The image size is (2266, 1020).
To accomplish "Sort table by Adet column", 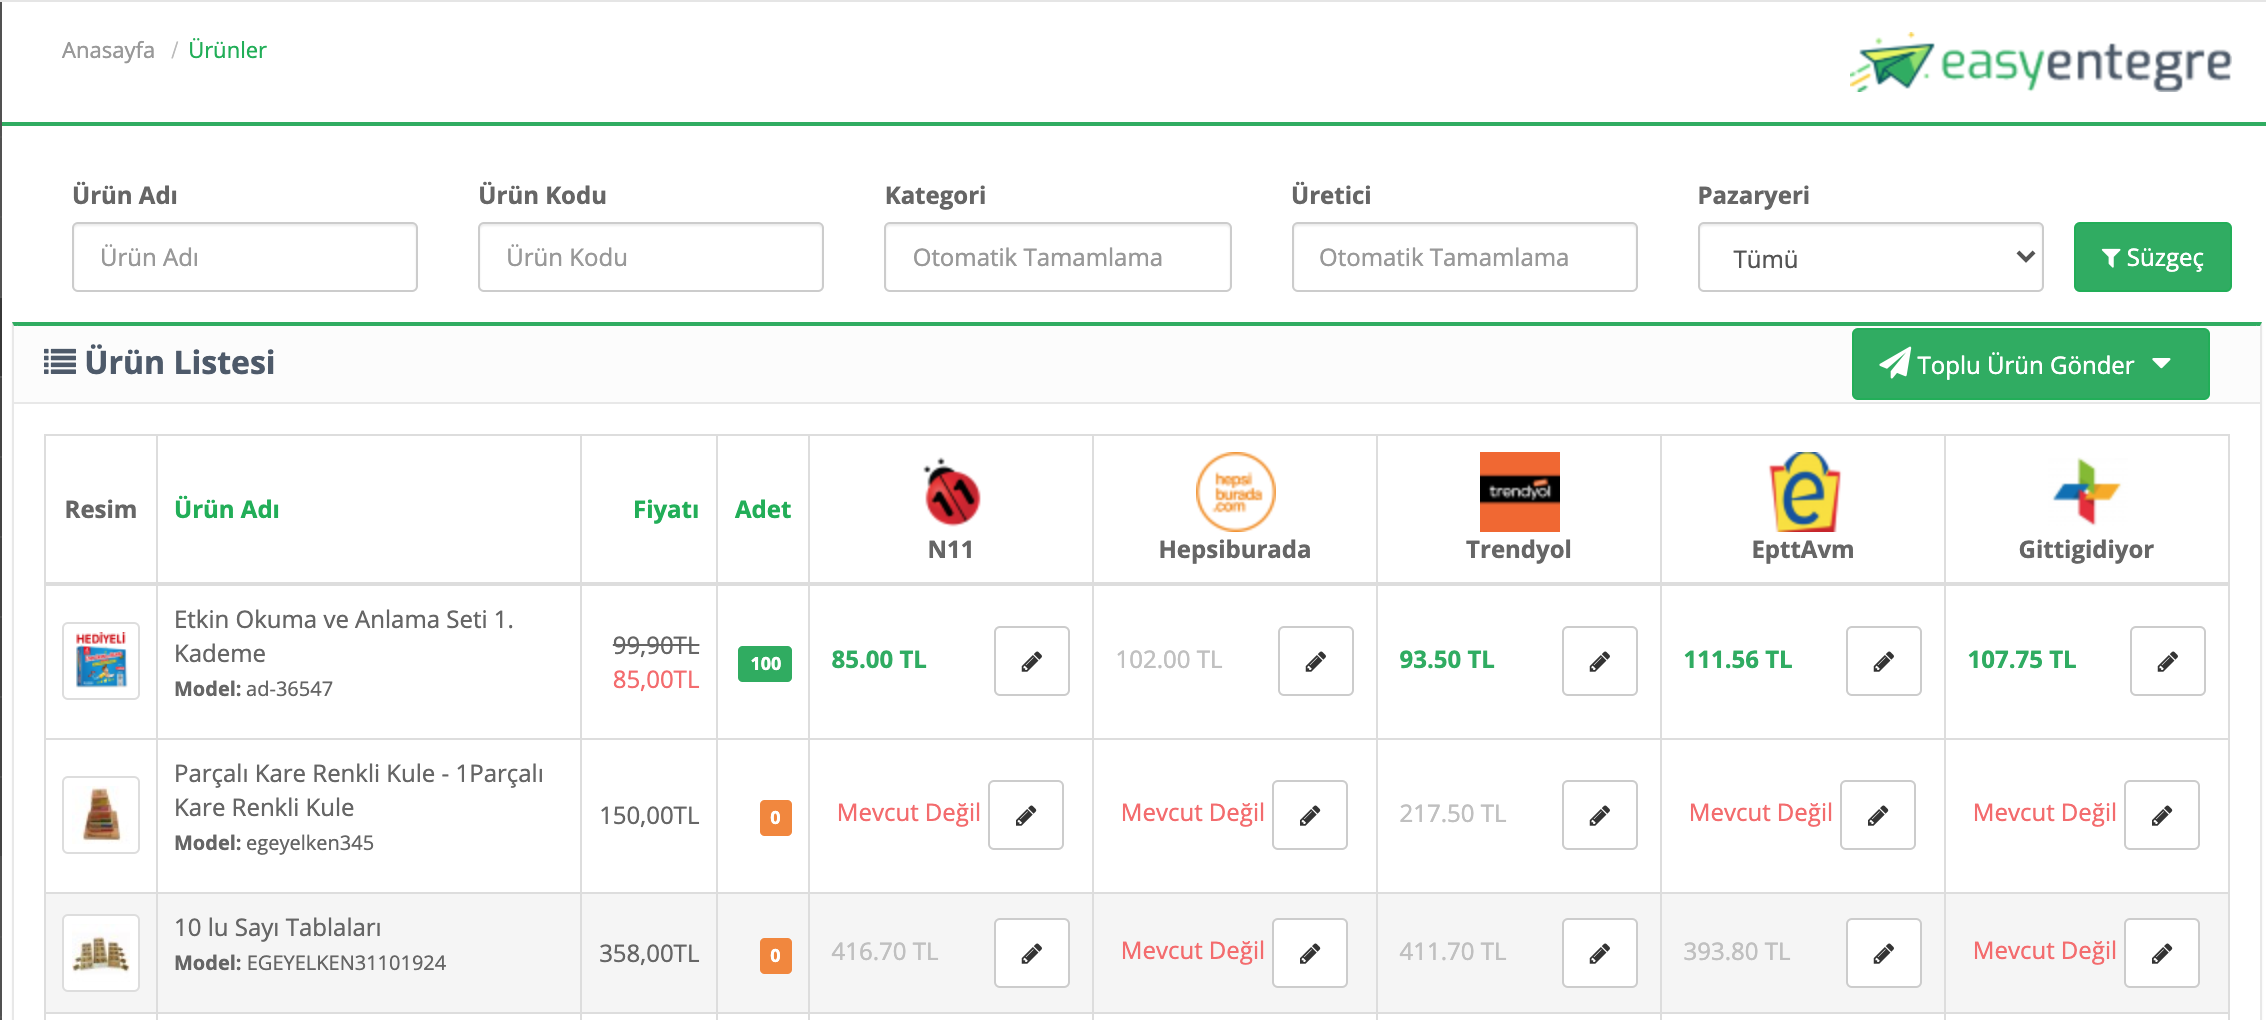I will pyautogui.click(x=763, y=509).
